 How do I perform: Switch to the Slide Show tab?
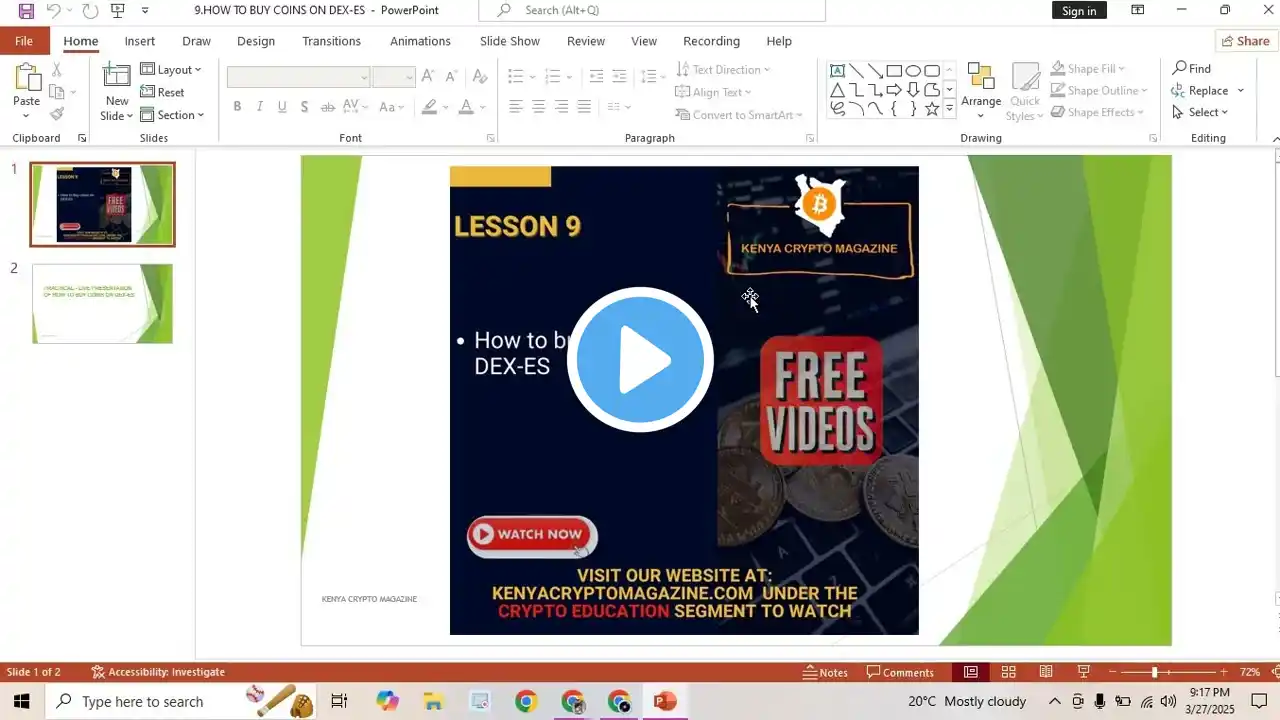[510, 41]
